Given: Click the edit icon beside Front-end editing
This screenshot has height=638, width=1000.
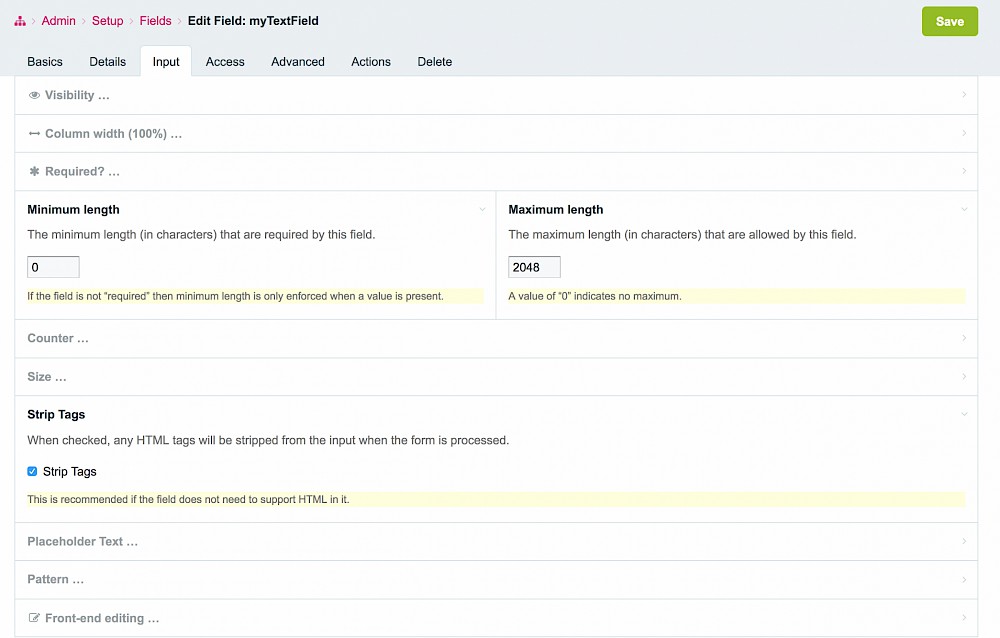Looking at the screenshot, I should pyautogui.click(x=34, y=618).
